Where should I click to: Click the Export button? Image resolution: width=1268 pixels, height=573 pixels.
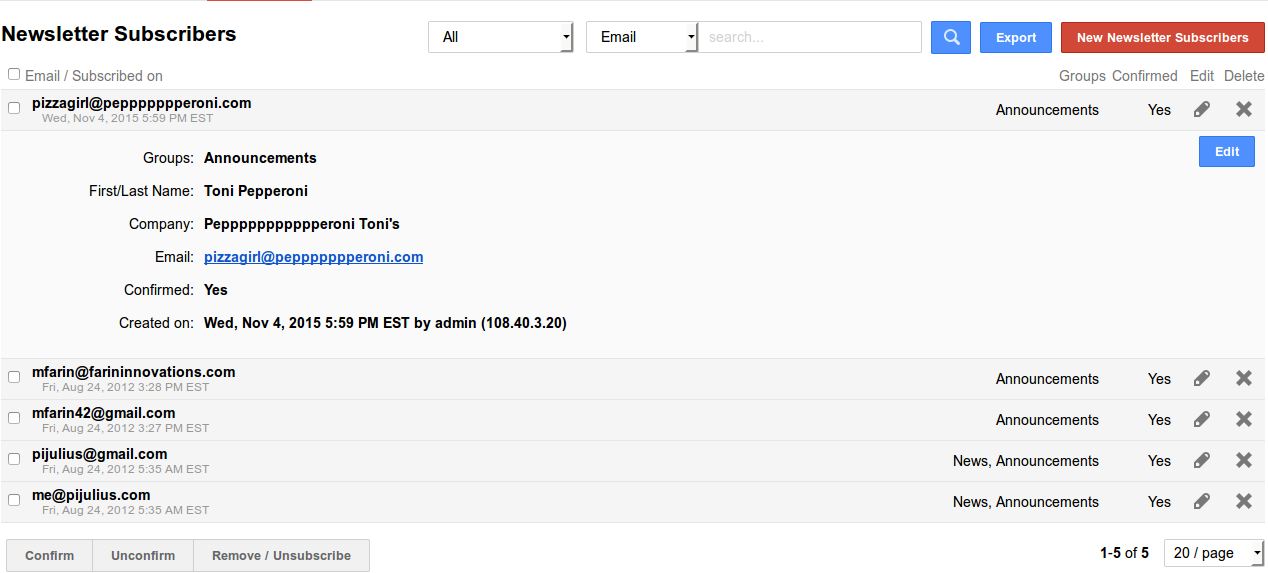tap(1015, 38)
